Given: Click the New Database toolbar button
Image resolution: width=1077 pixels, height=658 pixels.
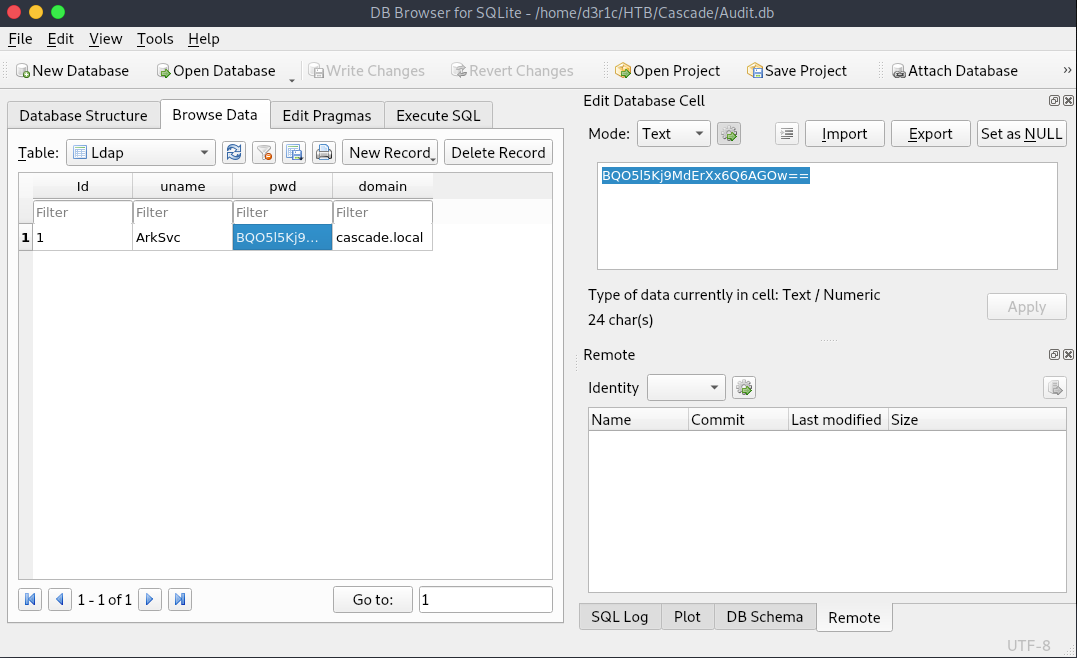Looking at the screenshot, I should (x=72, y=71).
